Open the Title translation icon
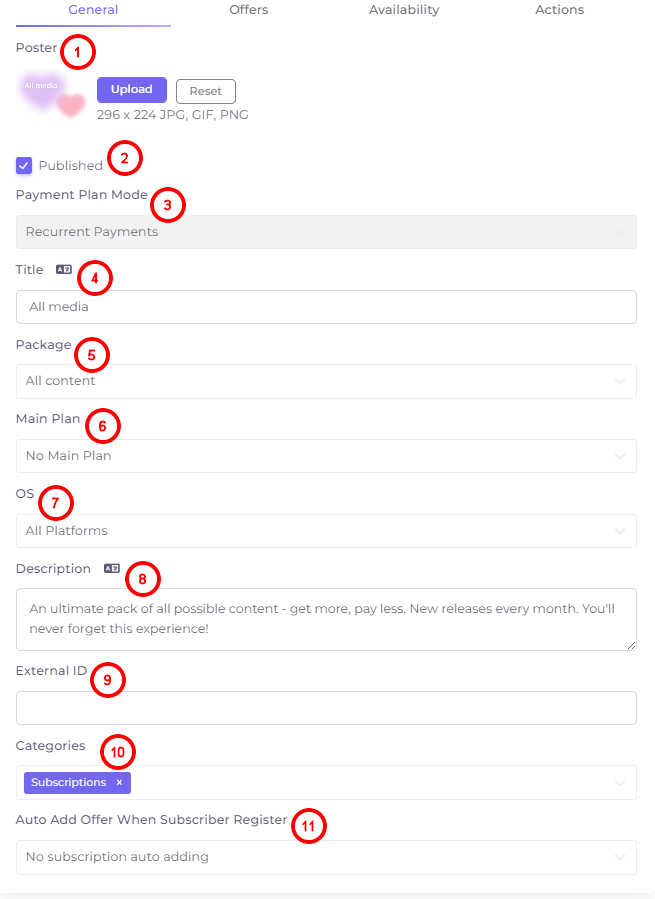 [64, 269]
